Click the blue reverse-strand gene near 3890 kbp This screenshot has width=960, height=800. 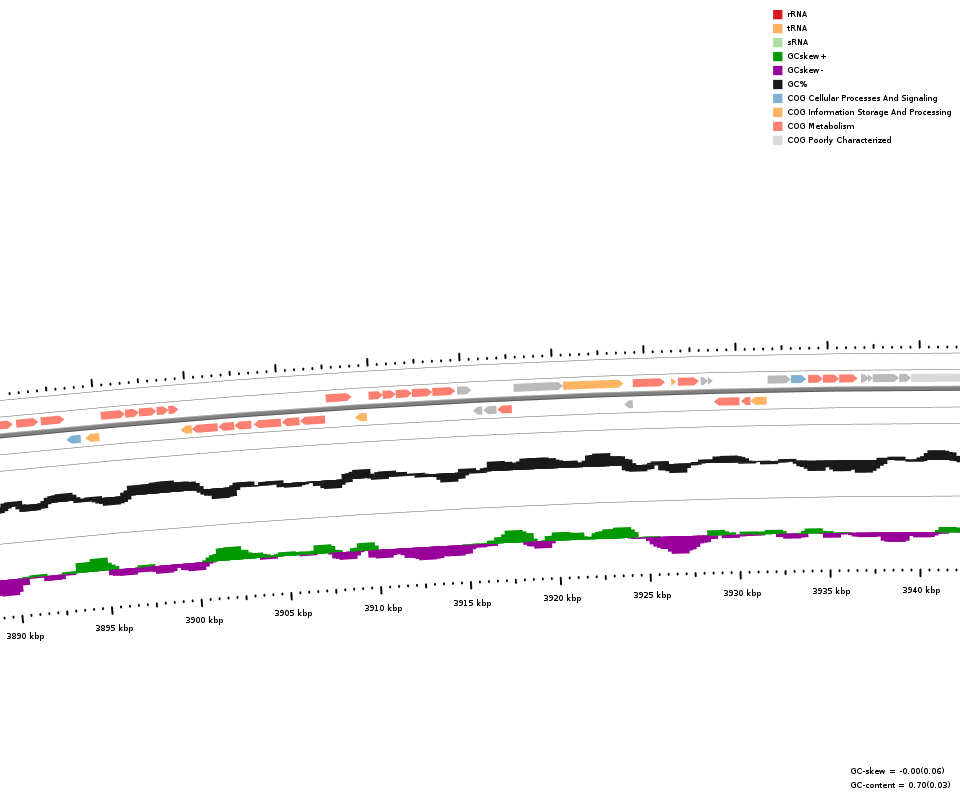(x=74, y=439)
